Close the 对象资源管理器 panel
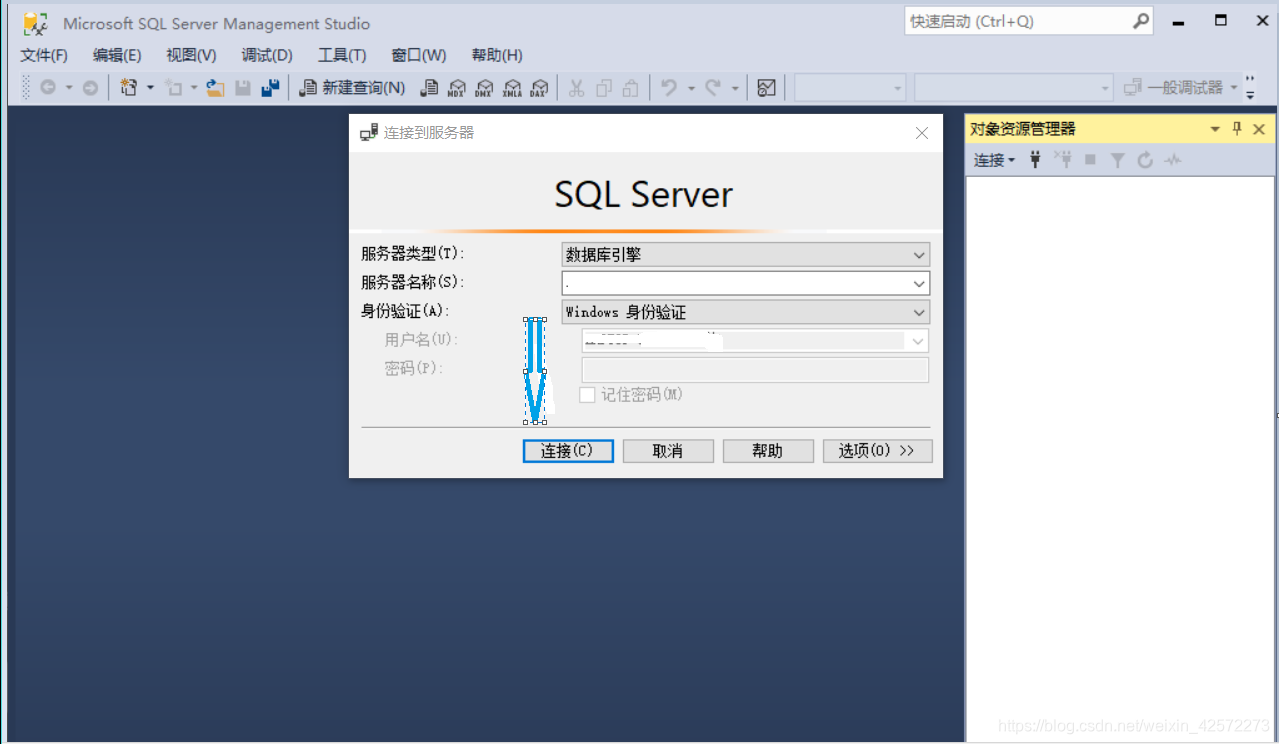This screenshot has width=1279, height=744. 1259,129
